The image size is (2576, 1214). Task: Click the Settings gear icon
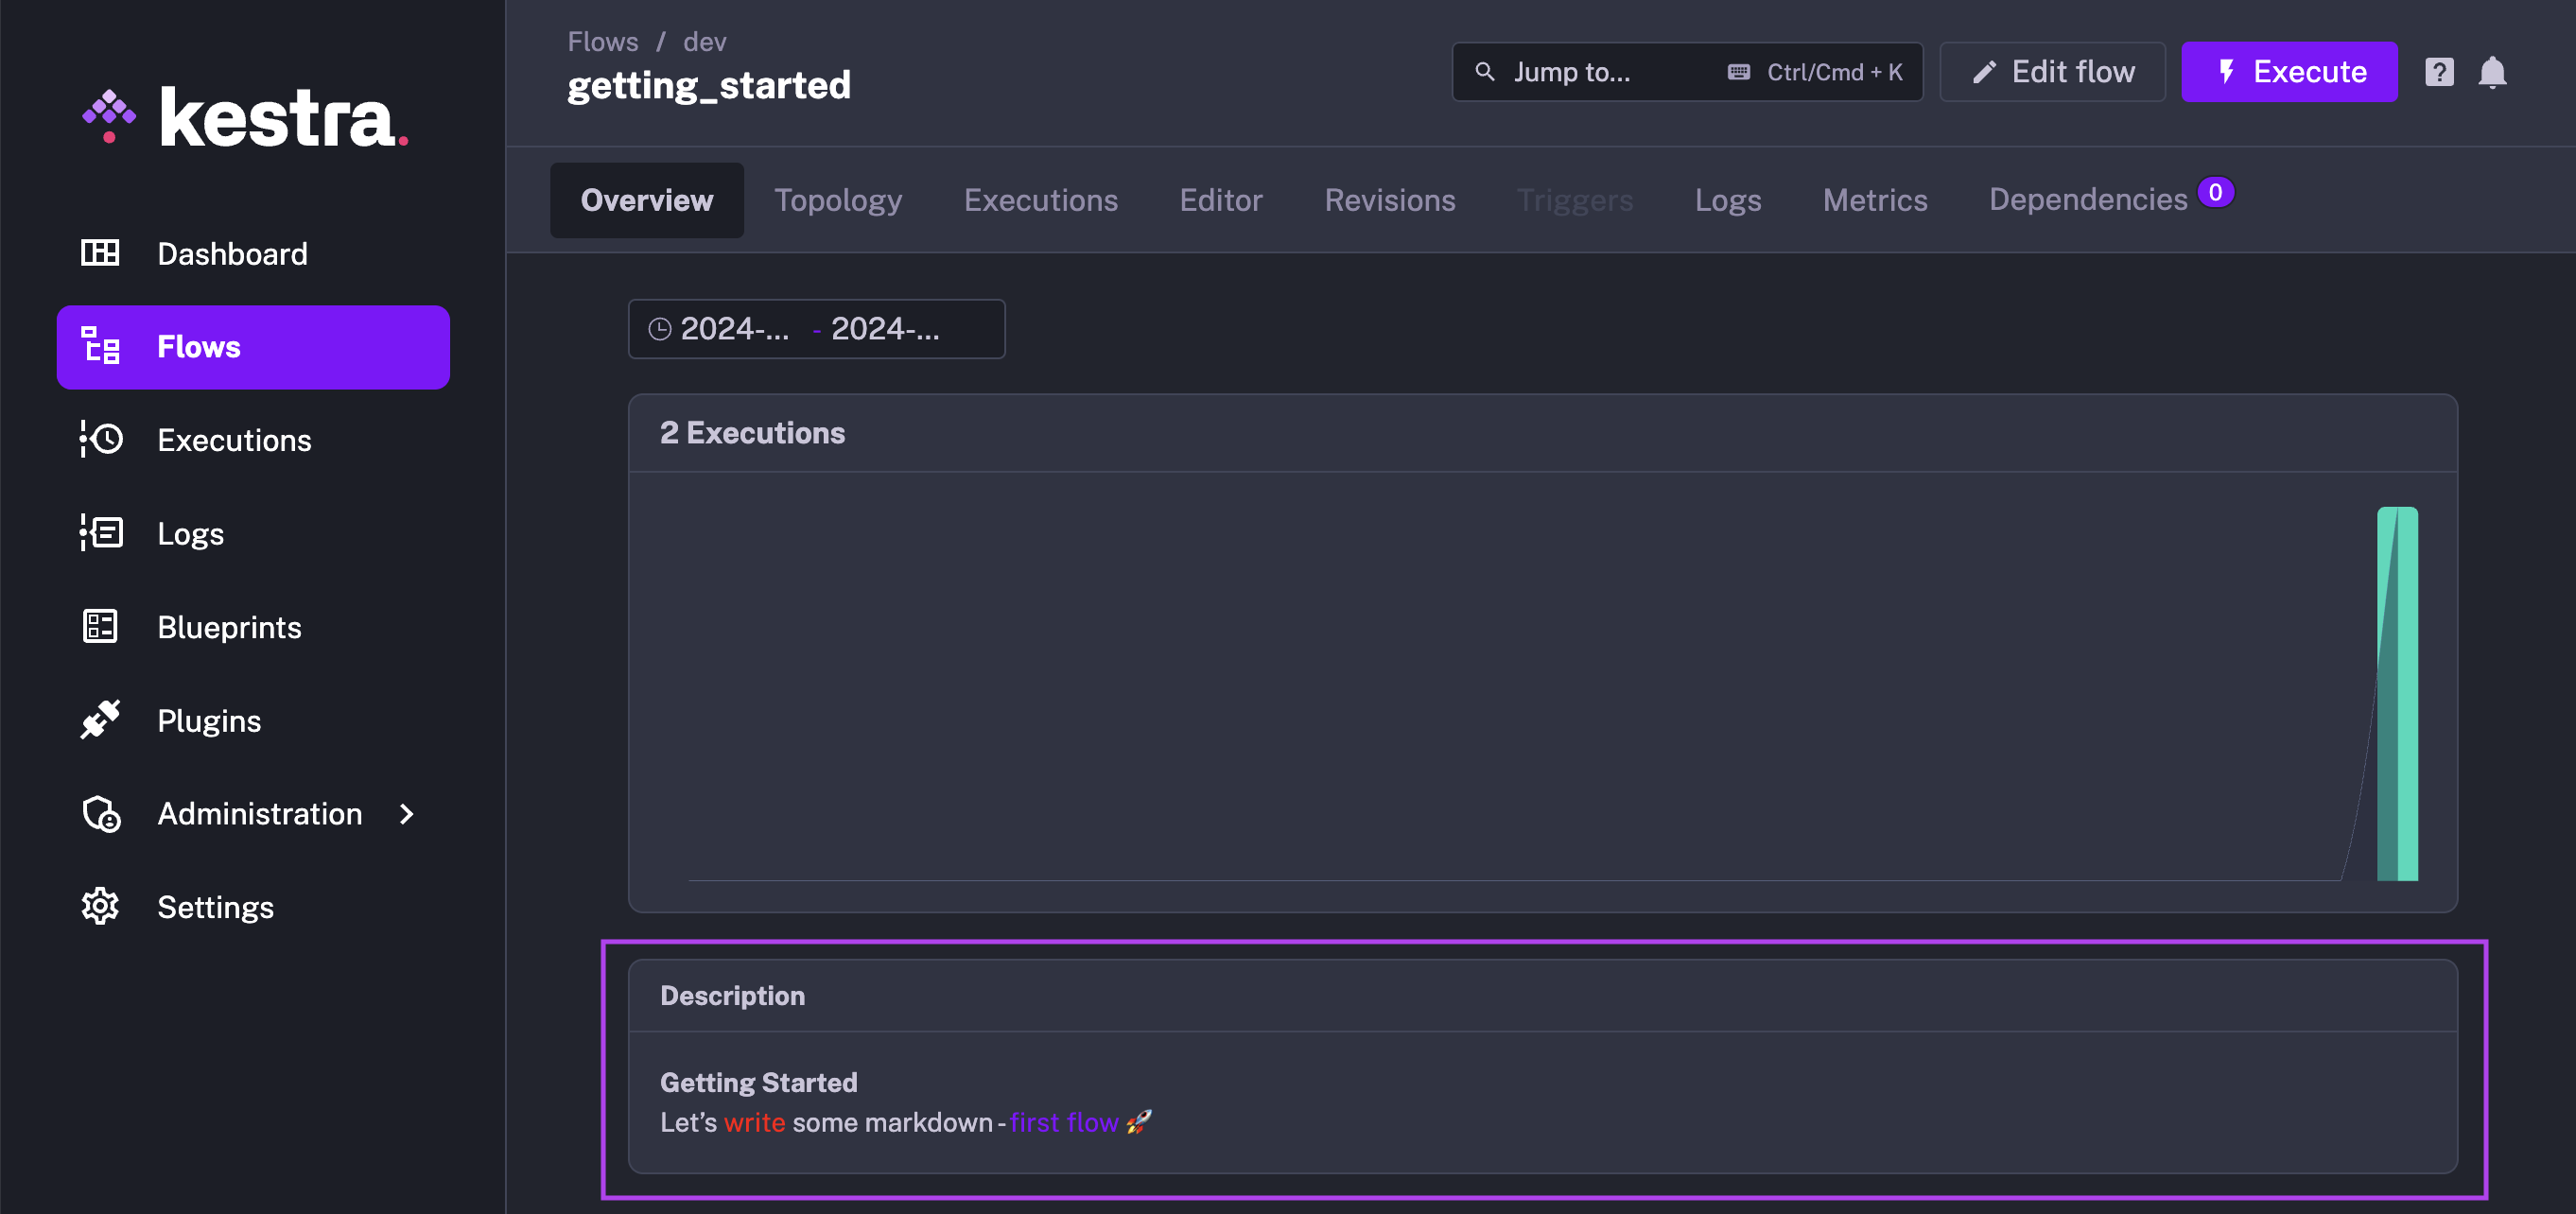coord(100,906)
